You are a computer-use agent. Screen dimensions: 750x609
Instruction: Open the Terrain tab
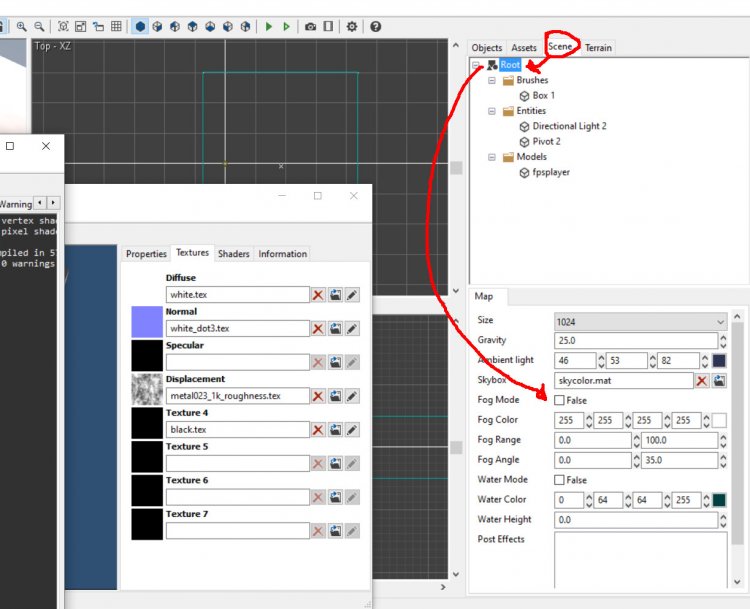[598, 48]
